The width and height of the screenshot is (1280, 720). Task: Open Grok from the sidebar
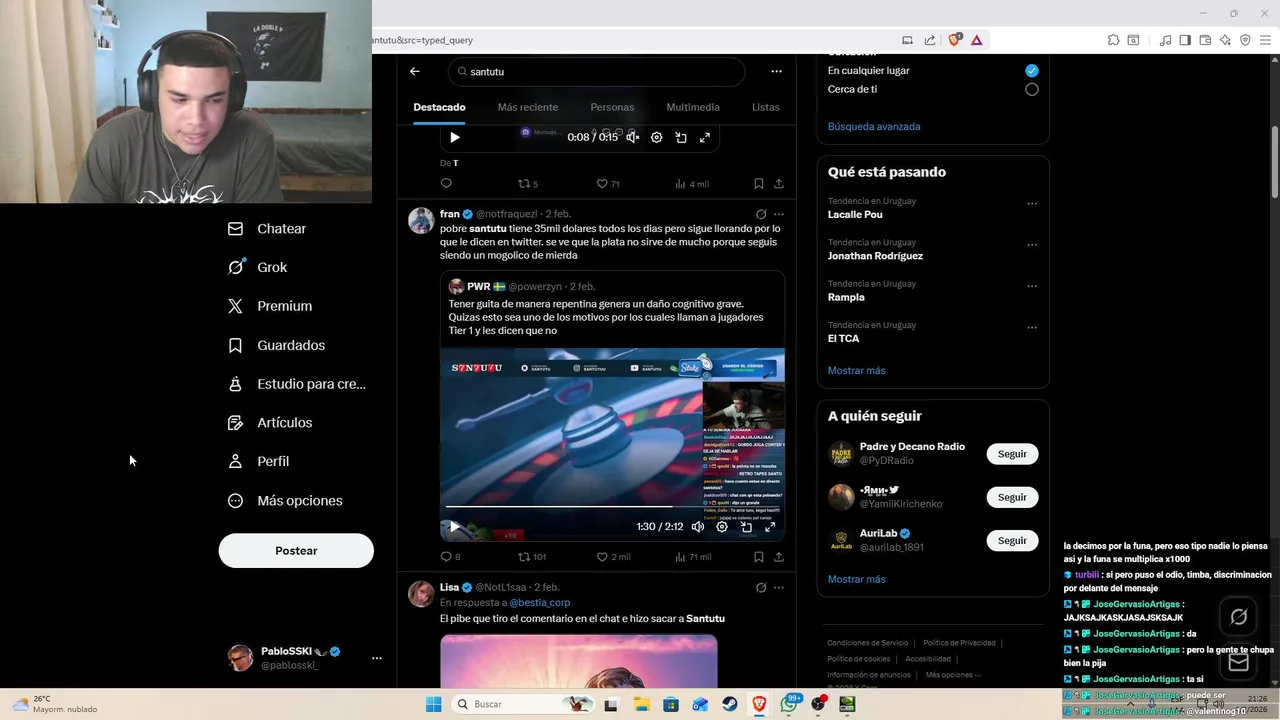[258, 267]
